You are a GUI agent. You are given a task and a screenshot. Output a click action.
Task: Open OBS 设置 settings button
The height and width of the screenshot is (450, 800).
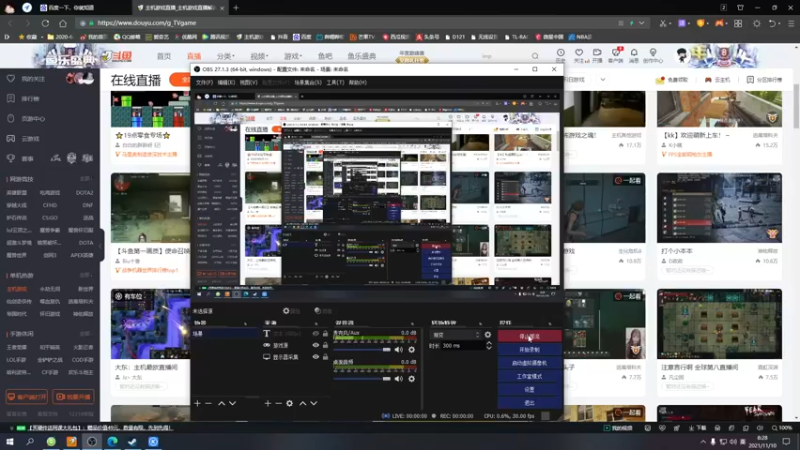(x=529, y=389)
